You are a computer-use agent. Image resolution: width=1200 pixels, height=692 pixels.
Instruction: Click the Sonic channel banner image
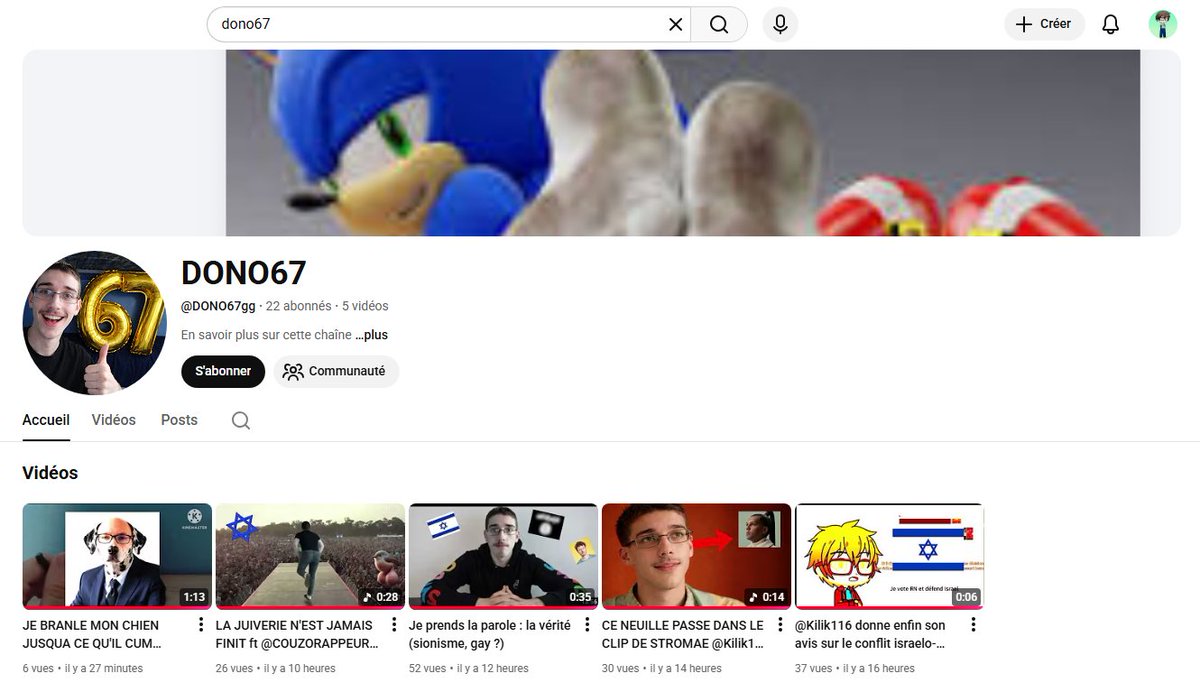(683, 143)
